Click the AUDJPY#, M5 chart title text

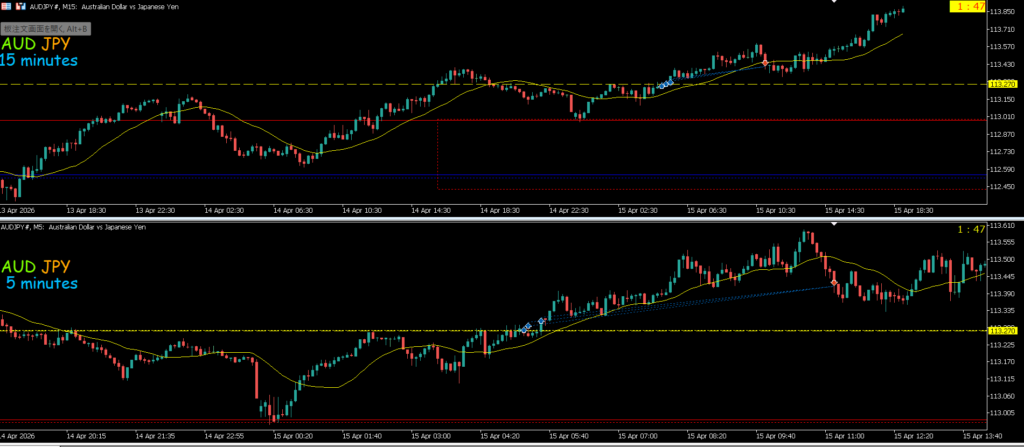click(75, 228)
